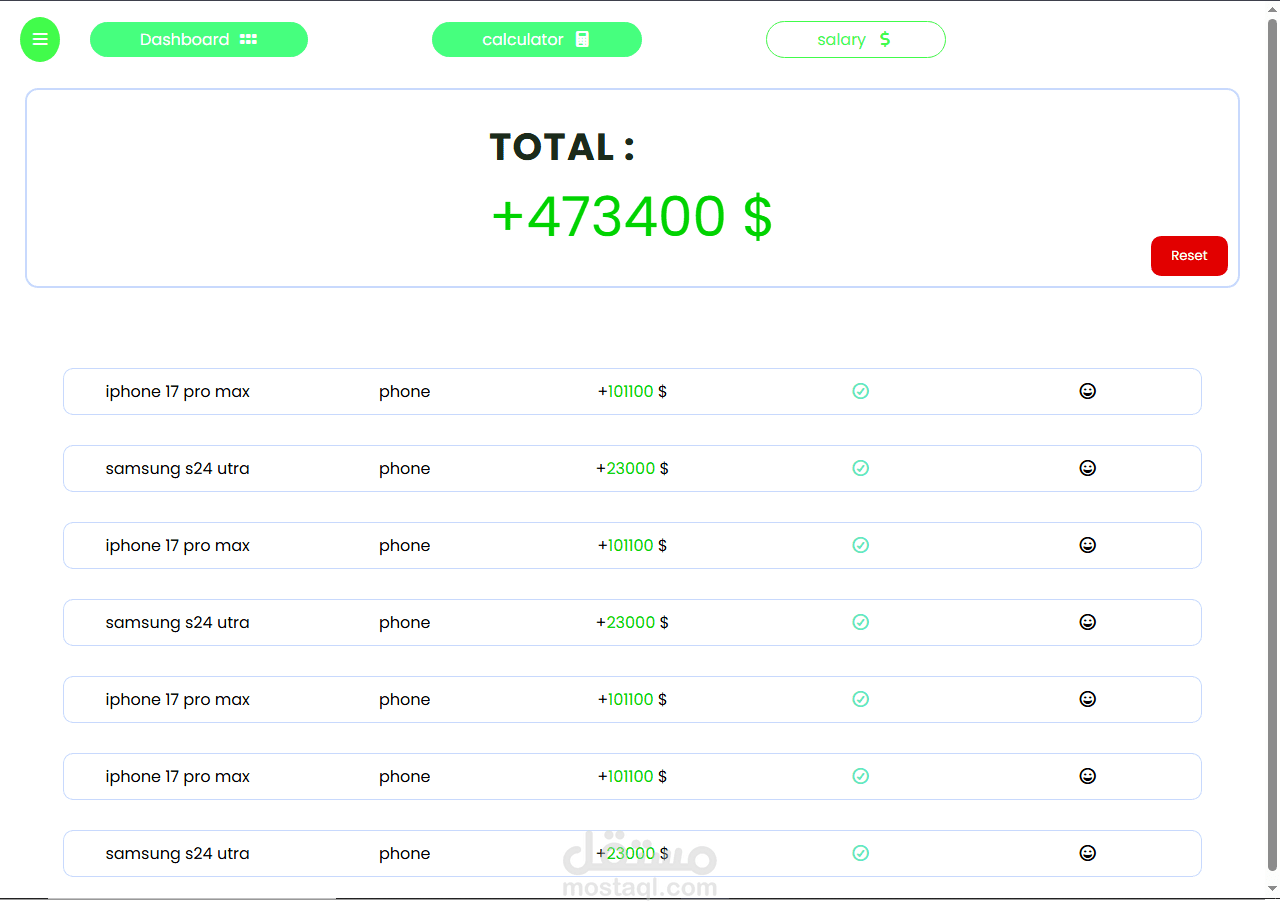Click the smiley face icon in the seventh row

(1088, 853)
